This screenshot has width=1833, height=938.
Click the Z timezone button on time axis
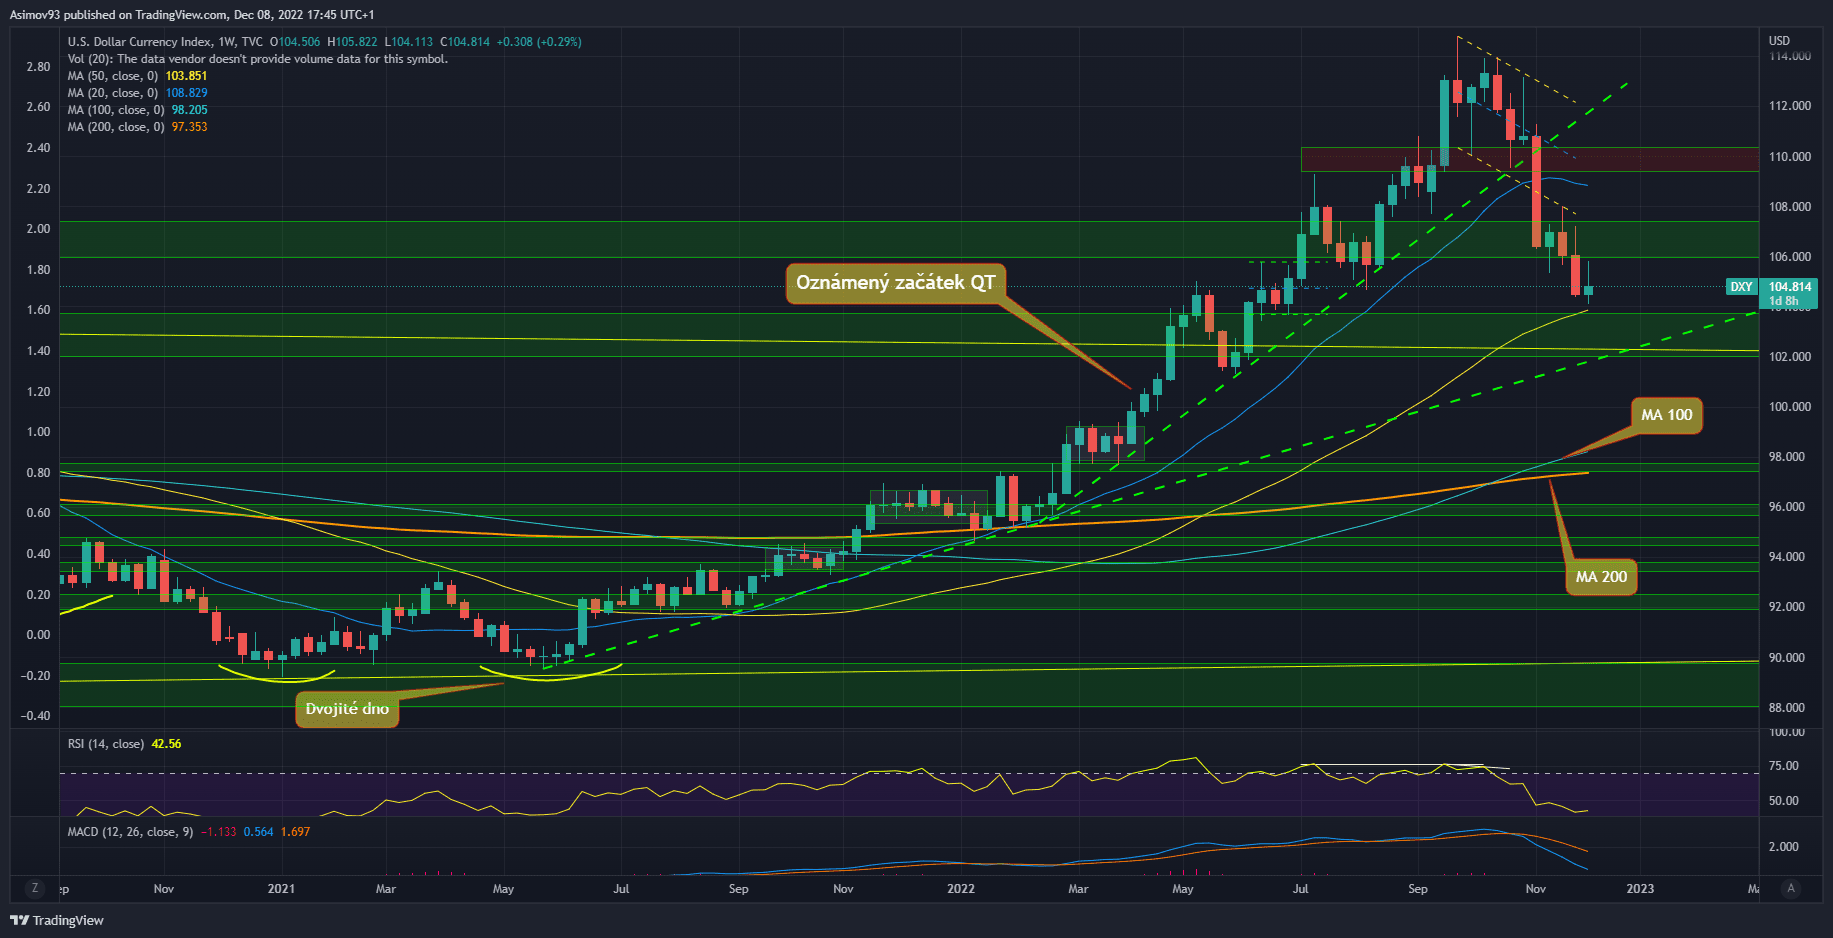click(35, 888)
